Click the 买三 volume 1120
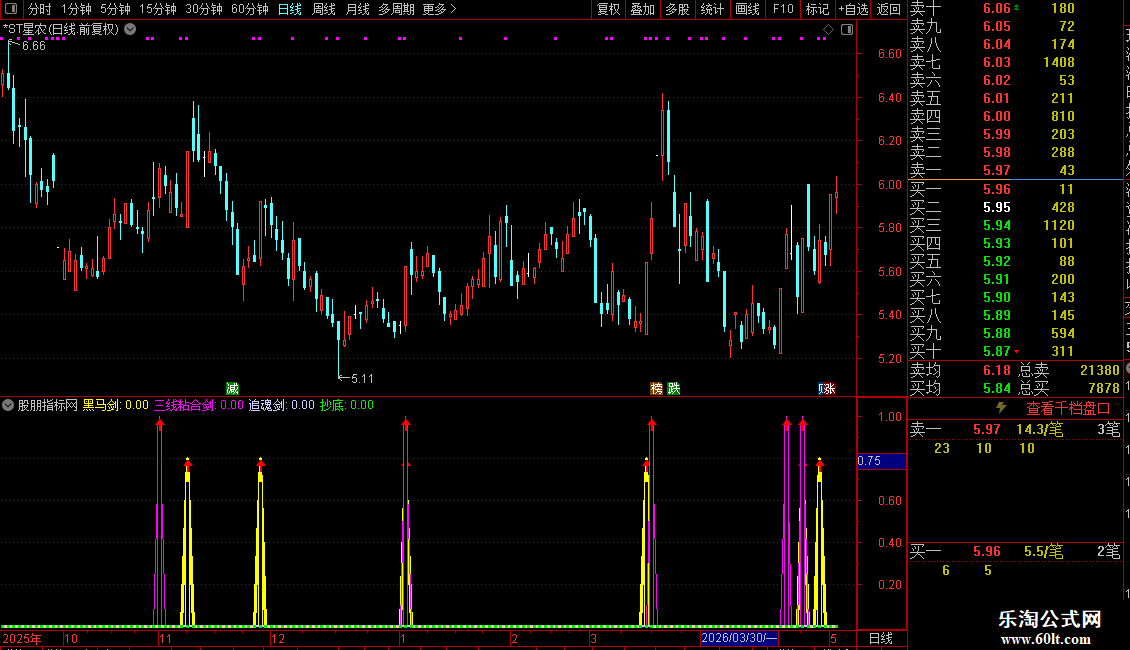Viewport: 1130px width, 650px height. point(1059,226)
